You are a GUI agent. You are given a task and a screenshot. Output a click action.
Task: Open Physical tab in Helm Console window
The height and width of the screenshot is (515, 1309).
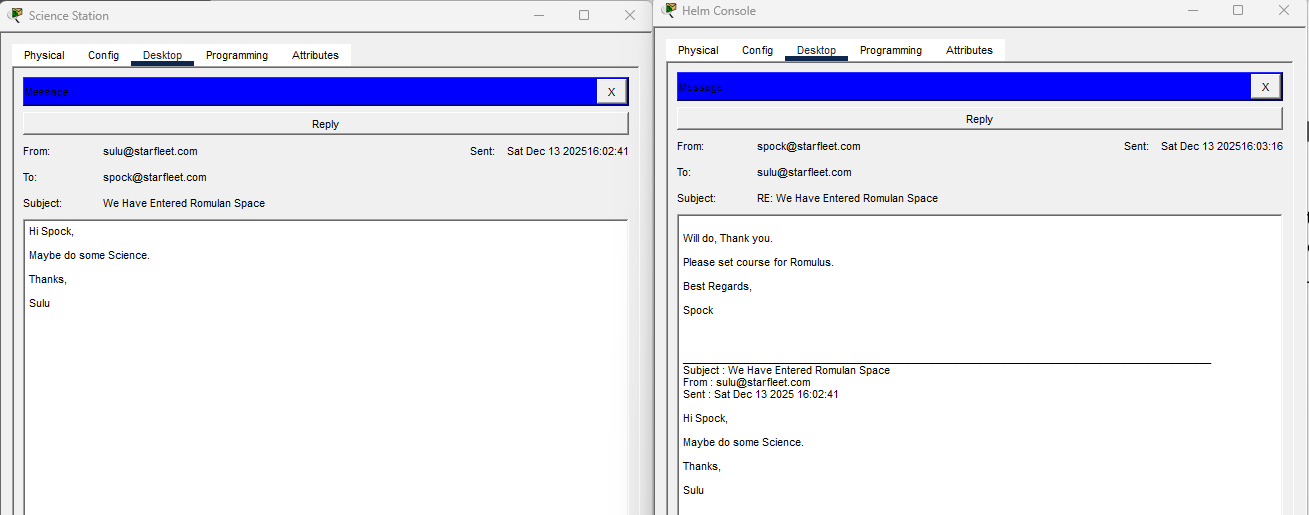(x=698, y=50)
